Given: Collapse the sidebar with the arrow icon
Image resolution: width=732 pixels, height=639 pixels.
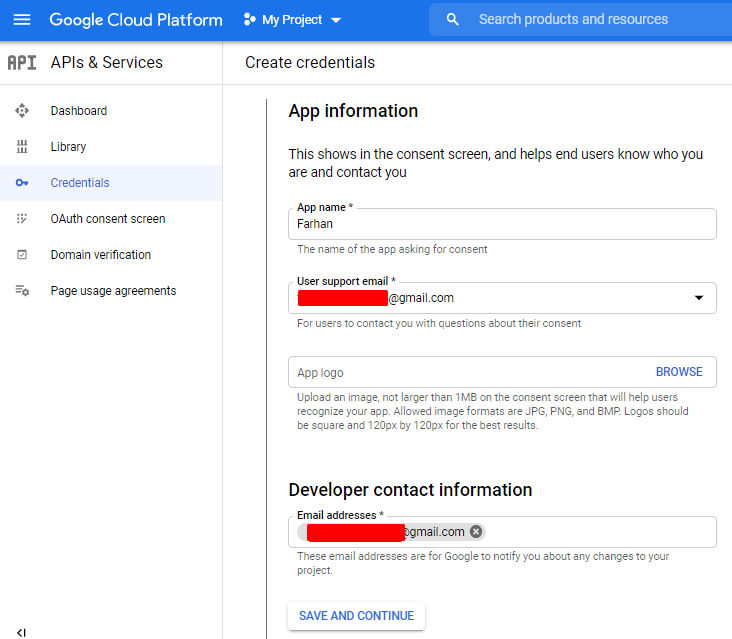Looking at the screenshot, I should tap(21, 632).
